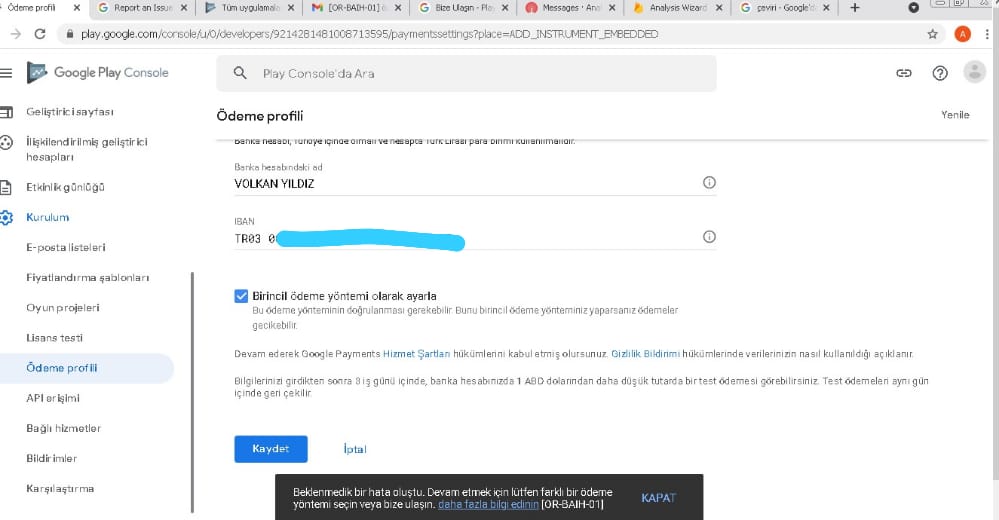
Task: Open Bağlı hizmetler
Action: (x=63, y=428)
